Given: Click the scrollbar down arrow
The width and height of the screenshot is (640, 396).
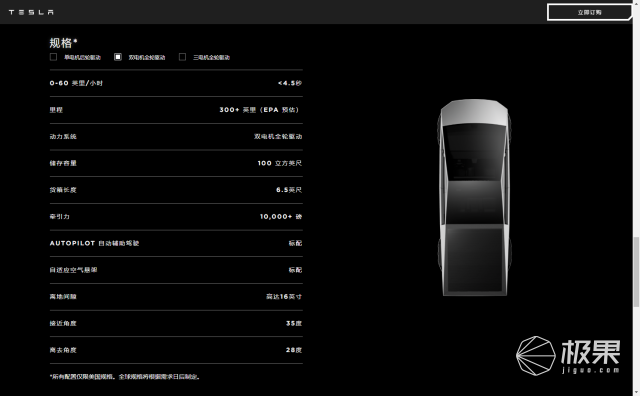Looking at the screenshot, I should pyautogui.click(x=636, y=392).
